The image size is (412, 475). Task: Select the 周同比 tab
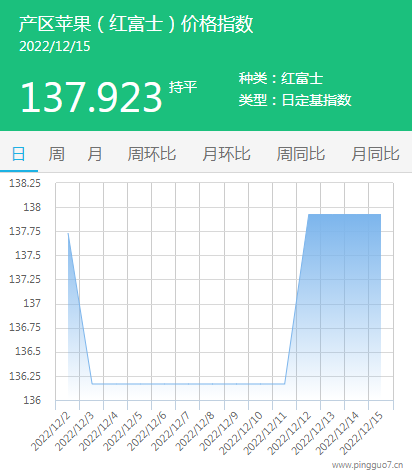(x=301, y=154)
